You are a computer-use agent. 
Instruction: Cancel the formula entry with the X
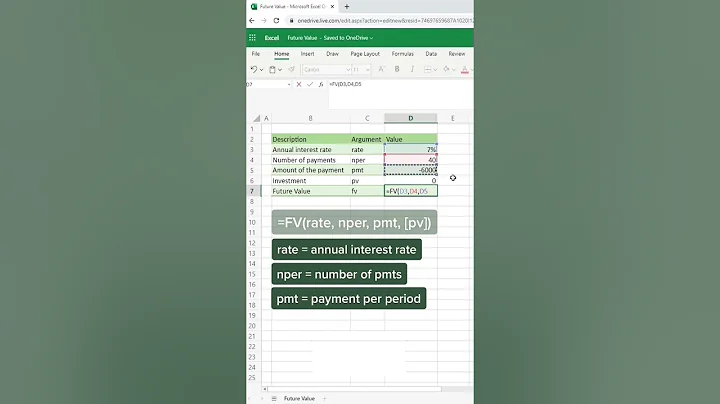(x=299, y=84)
